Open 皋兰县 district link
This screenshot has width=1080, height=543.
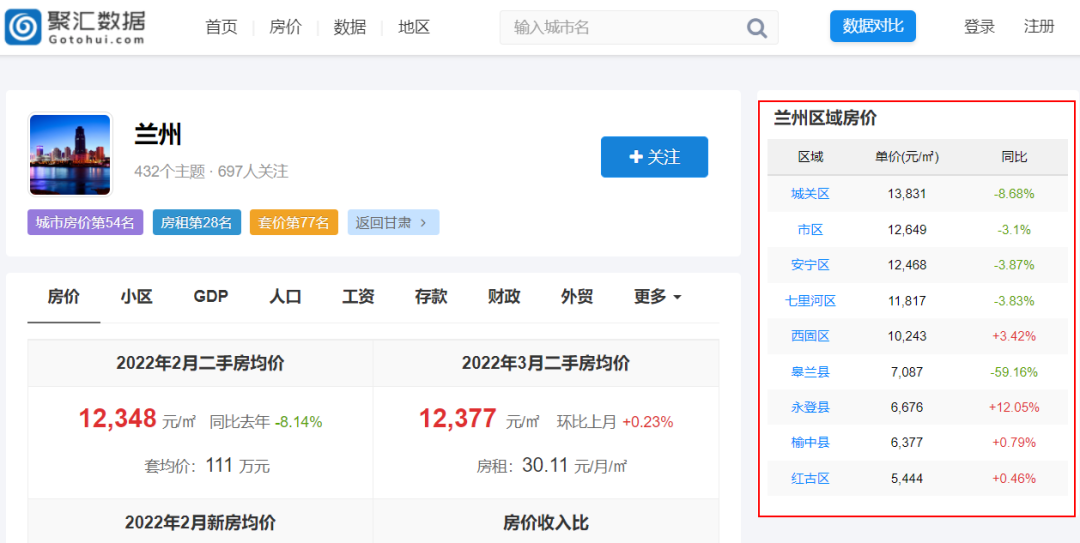811,372
